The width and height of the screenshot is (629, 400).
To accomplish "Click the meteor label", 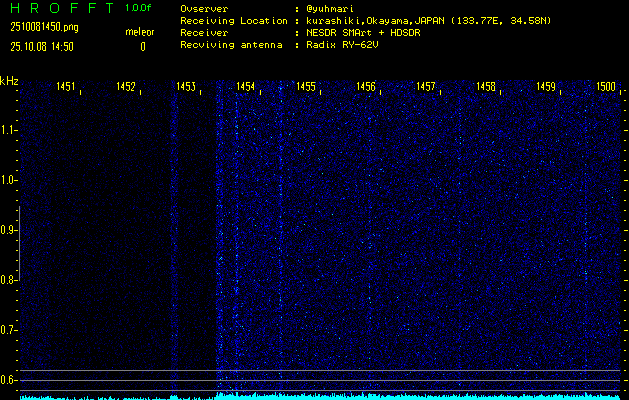I will coord(140,32).
